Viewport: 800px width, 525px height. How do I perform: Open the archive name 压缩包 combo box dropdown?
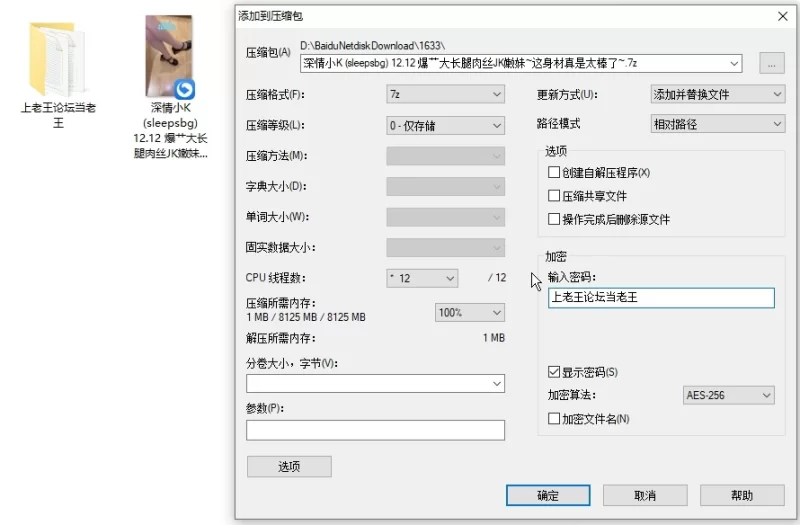pyautogui.click(x=734, y=64)
